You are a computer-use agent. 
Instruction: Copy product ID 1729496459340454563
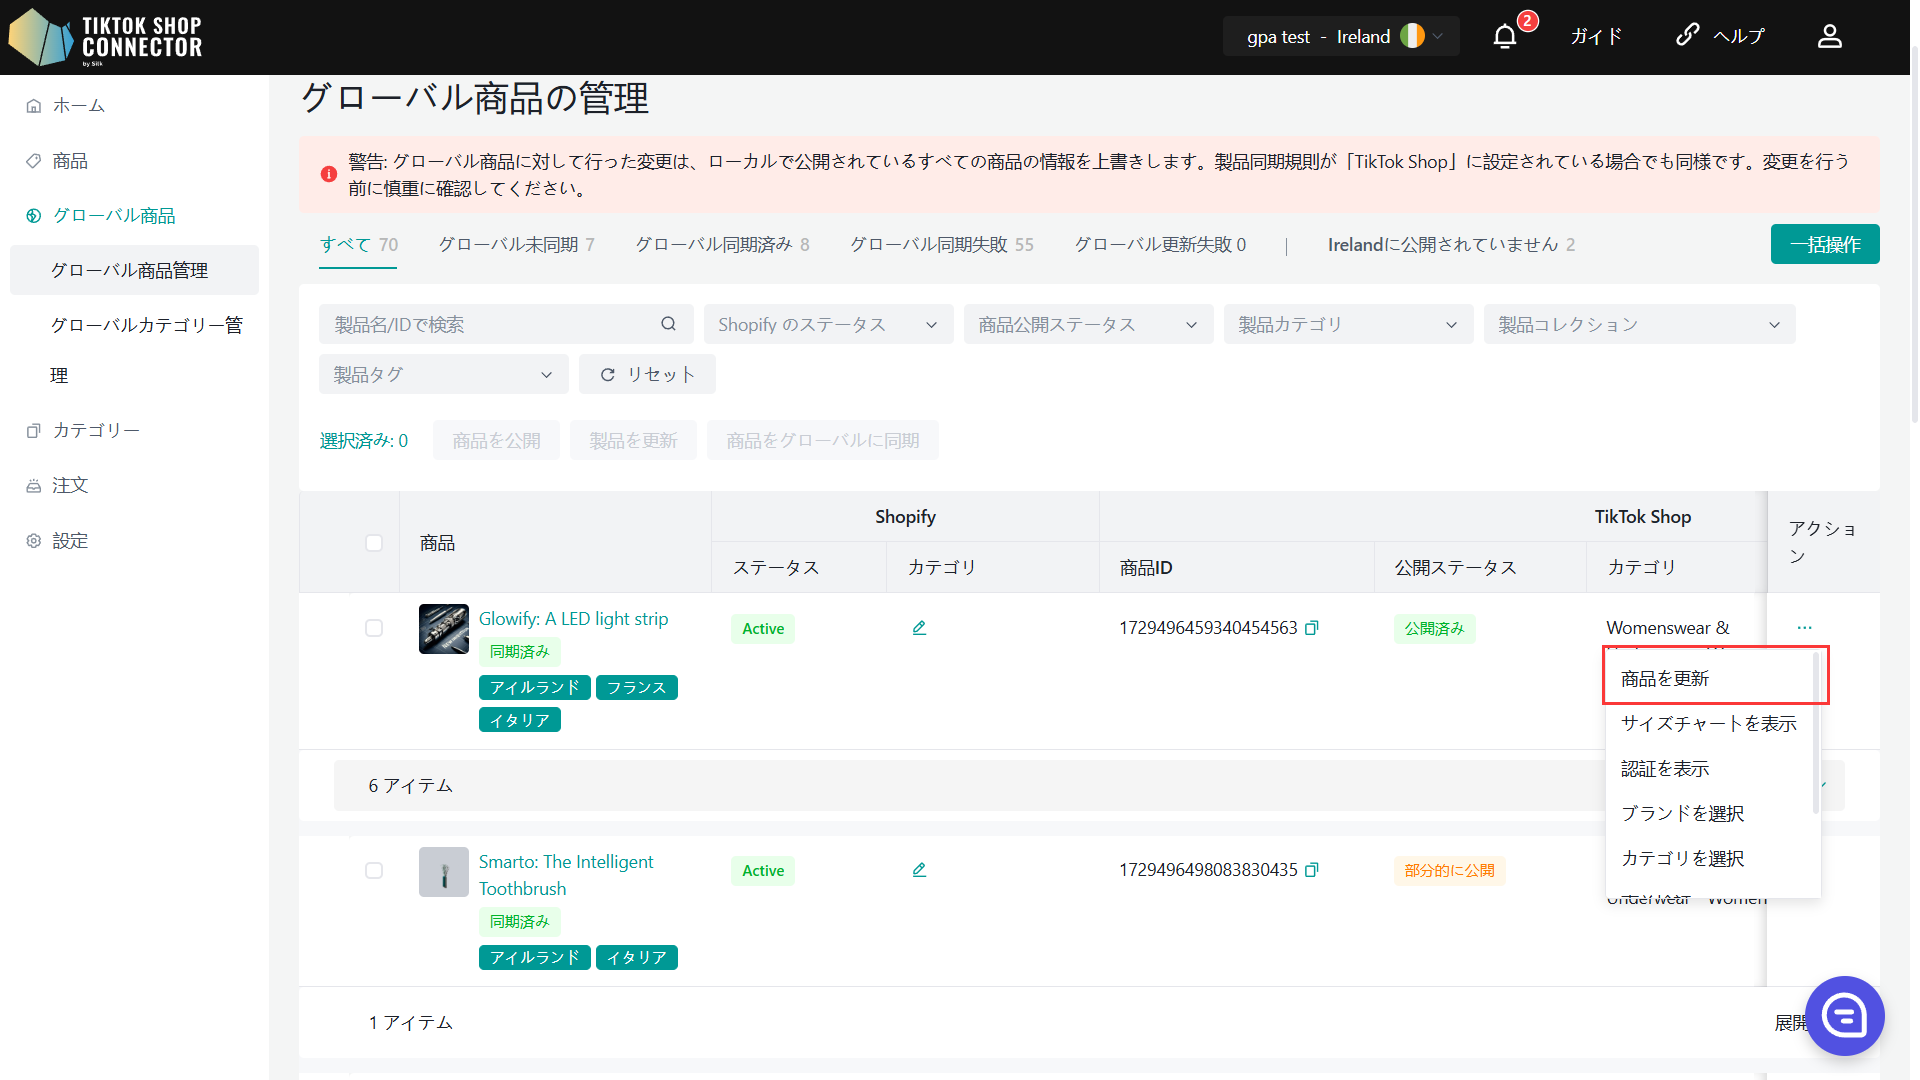(x=1312, y=628)
